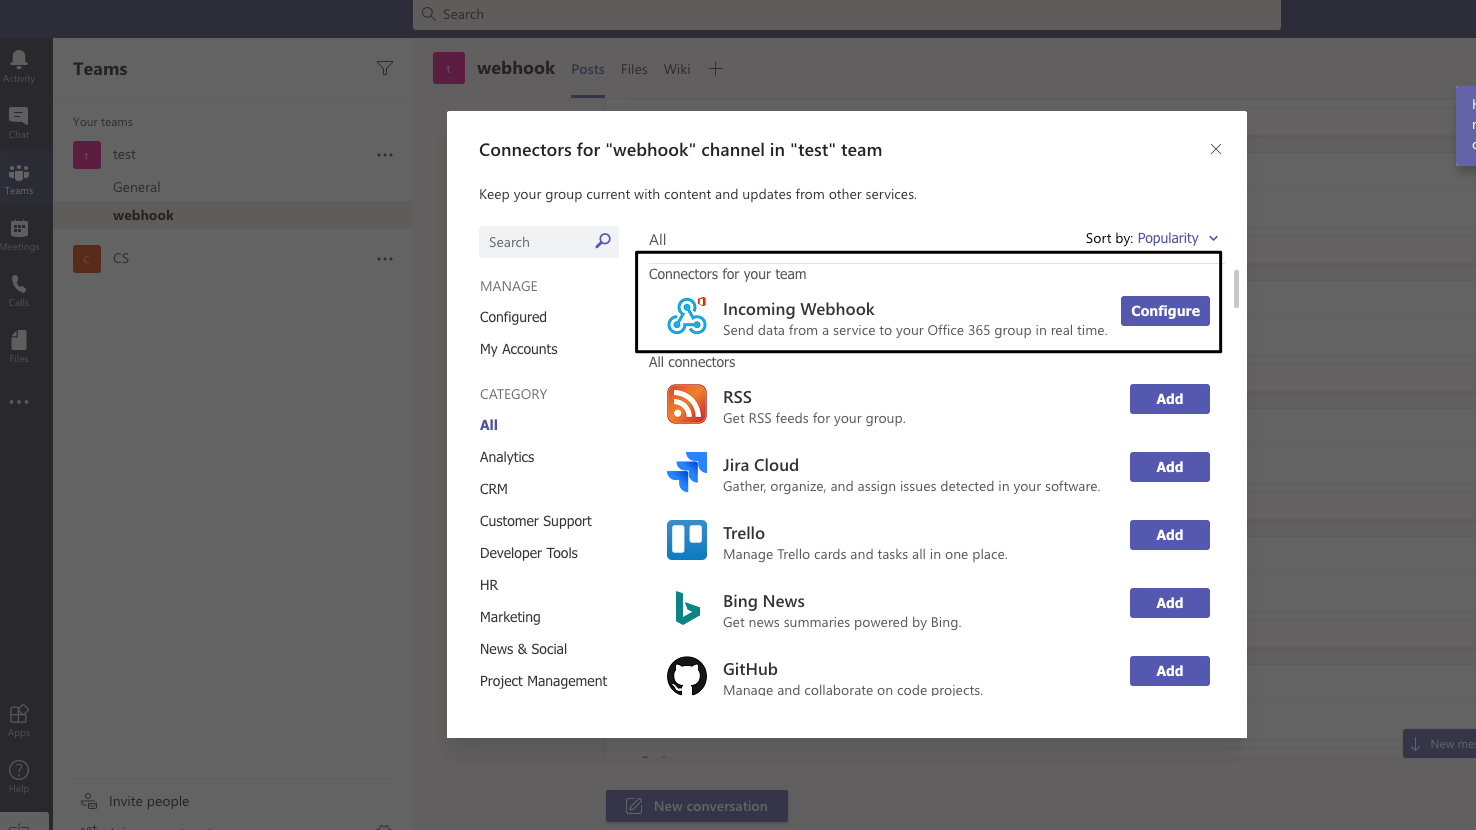Click the connector search magnifier icon

tap(603, 241)
